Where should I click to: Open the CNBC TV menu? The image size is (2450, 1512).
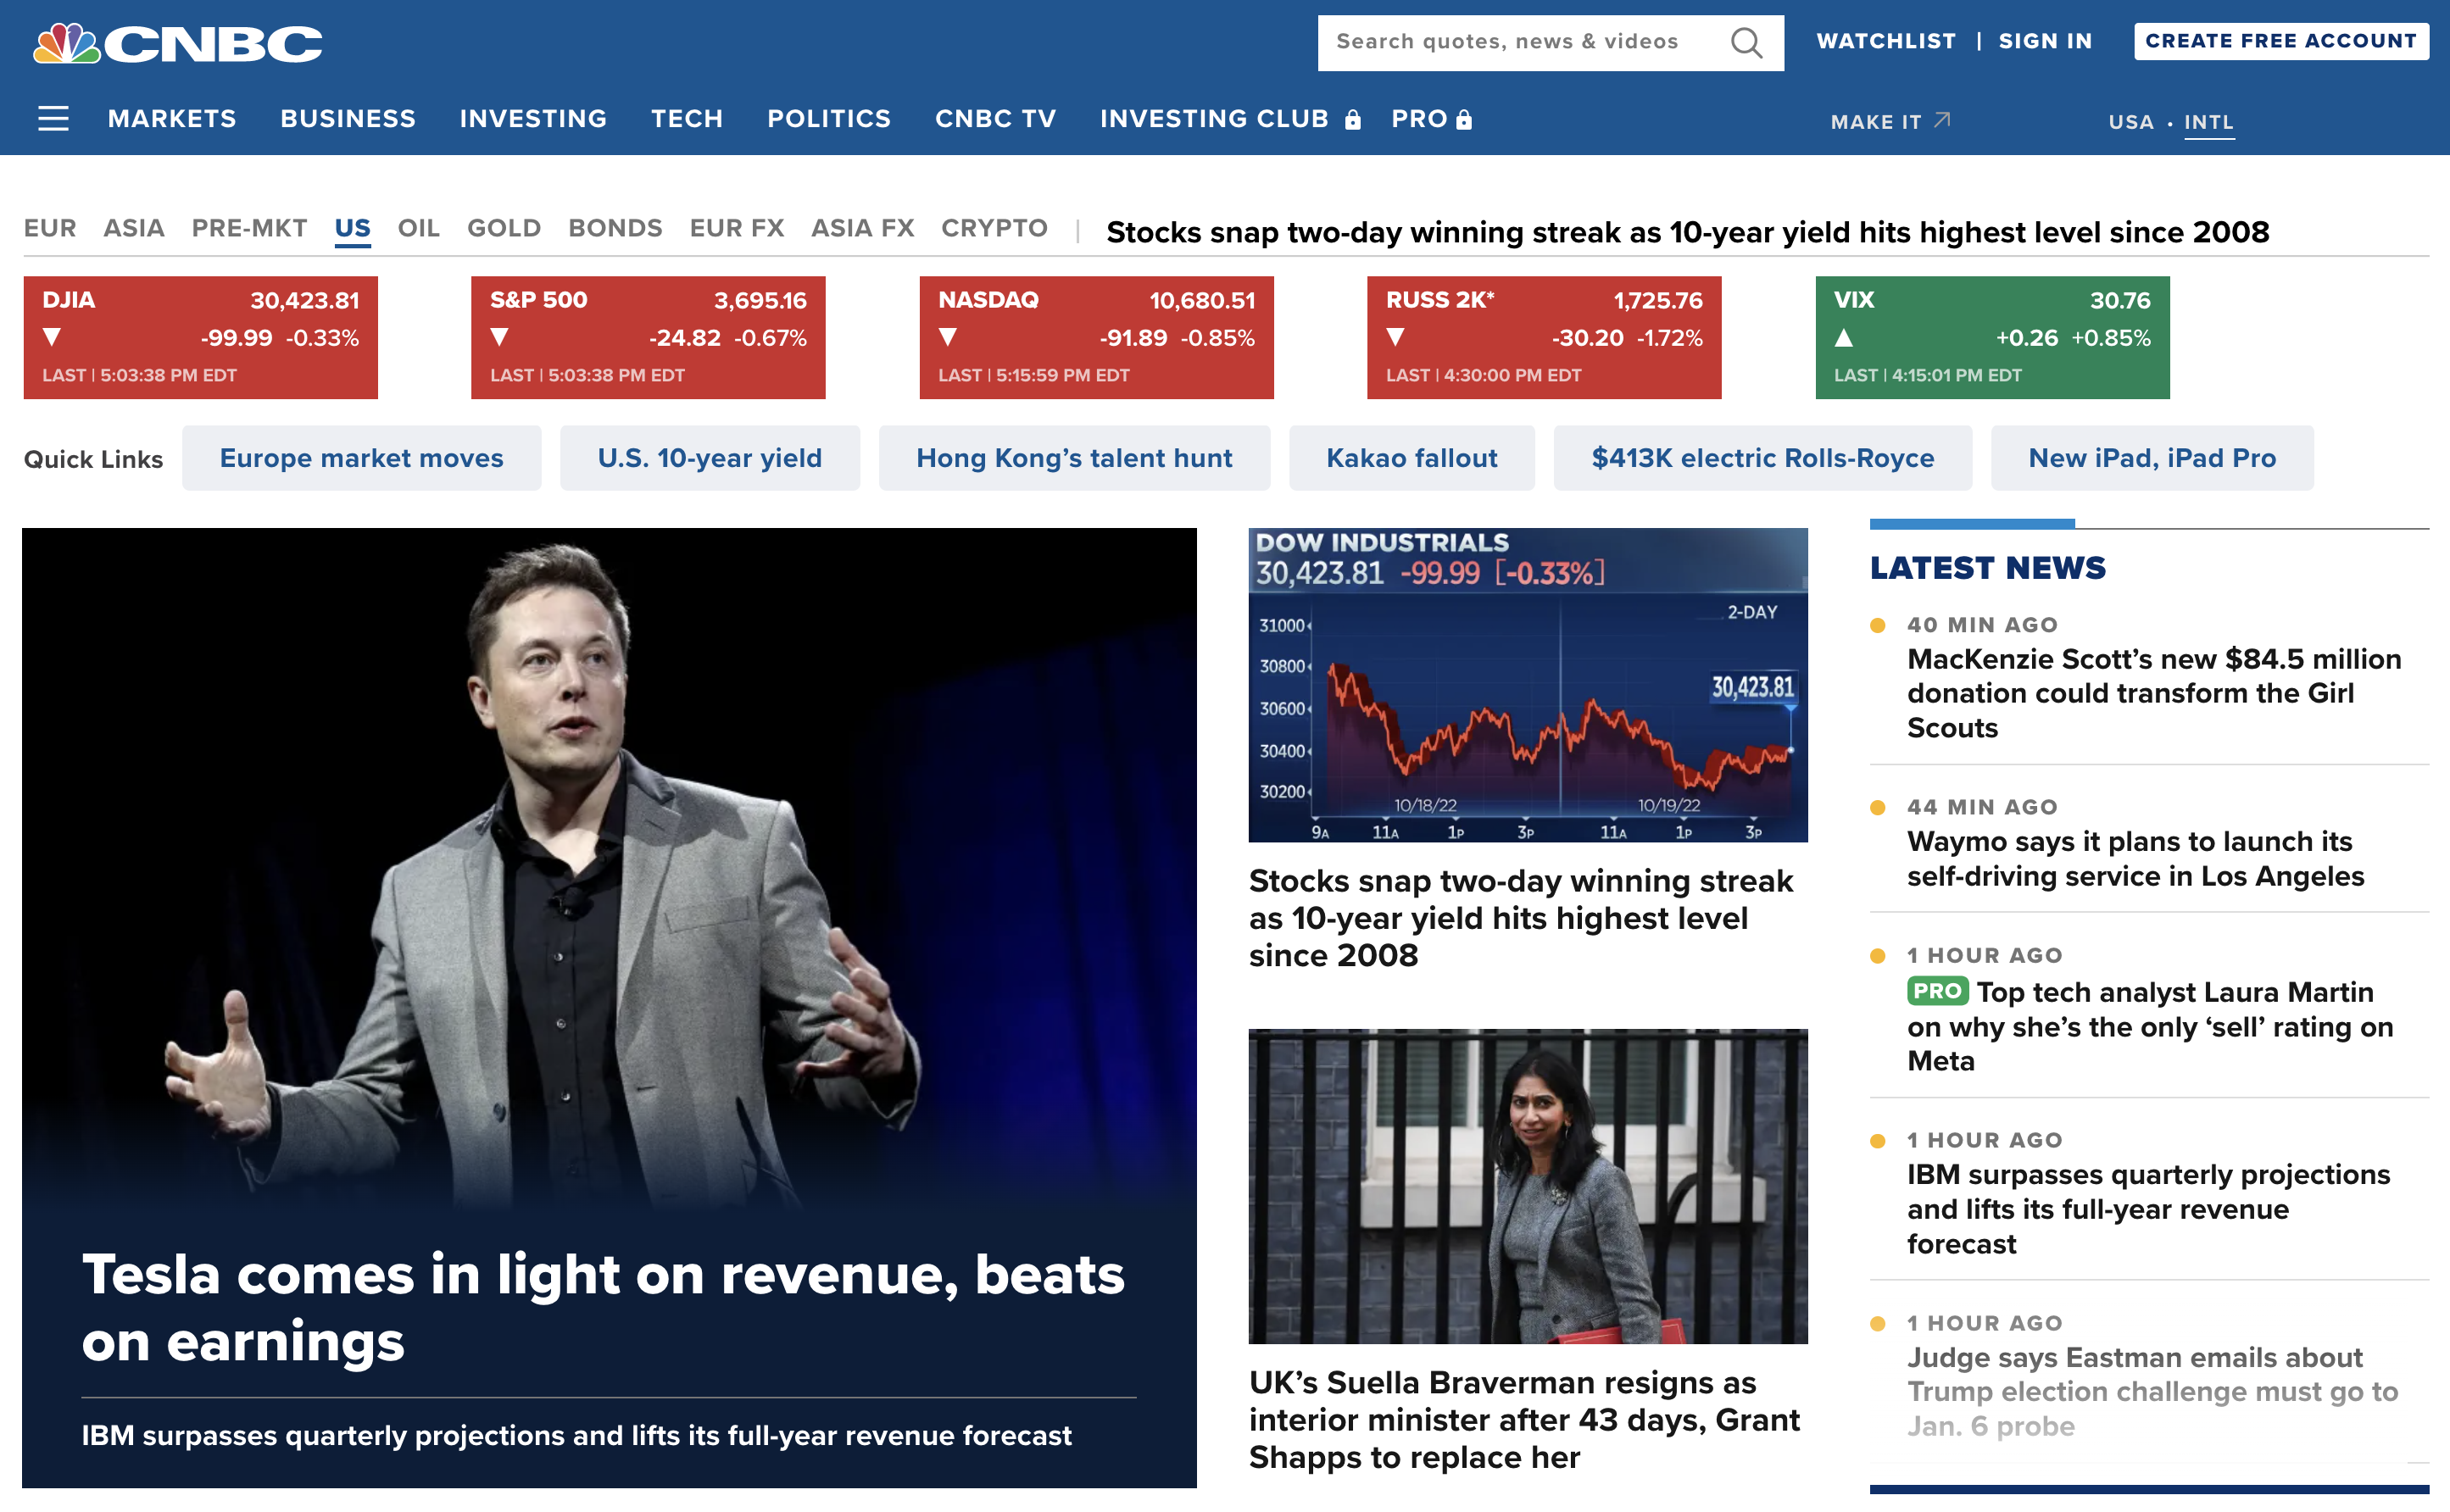point(995,119)
